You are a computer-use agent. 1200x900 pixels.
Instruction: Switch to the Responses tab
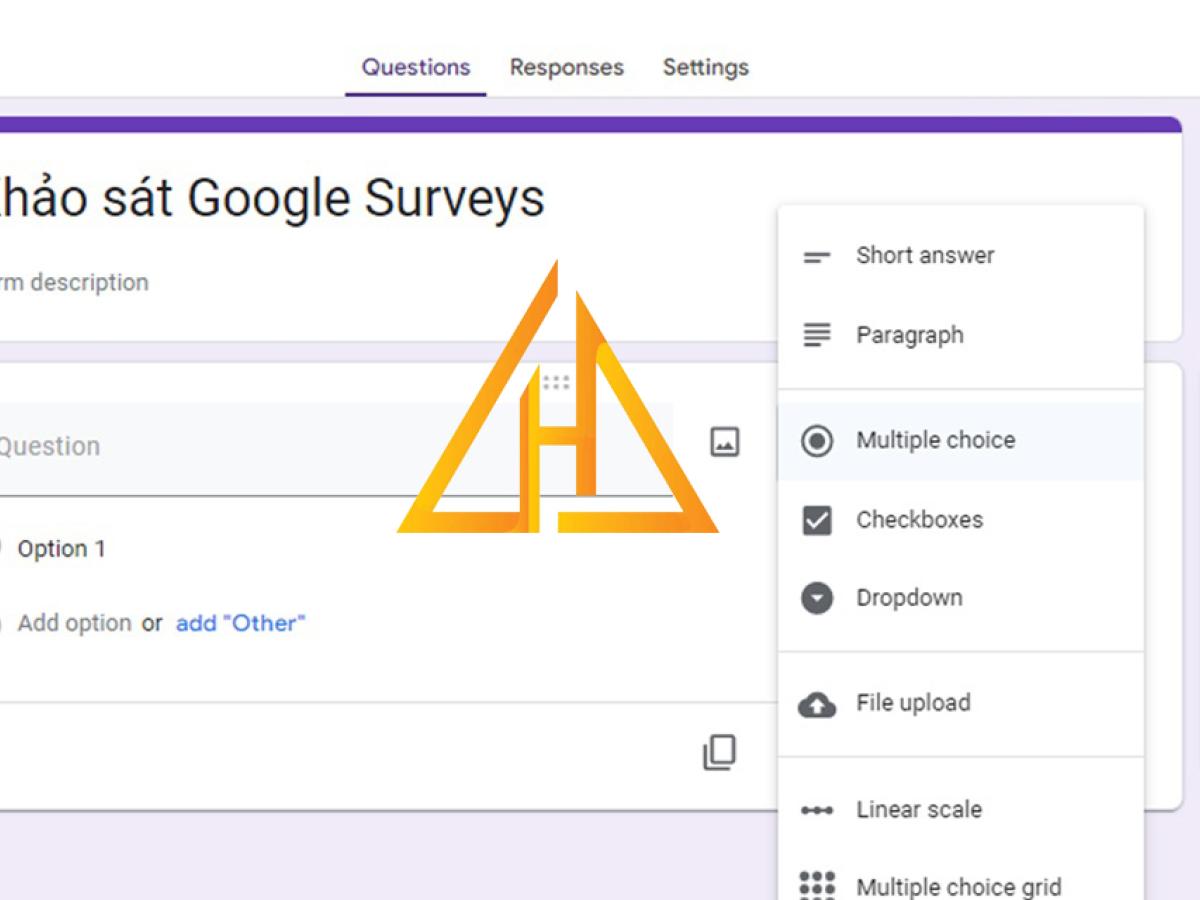pos(566,67)
